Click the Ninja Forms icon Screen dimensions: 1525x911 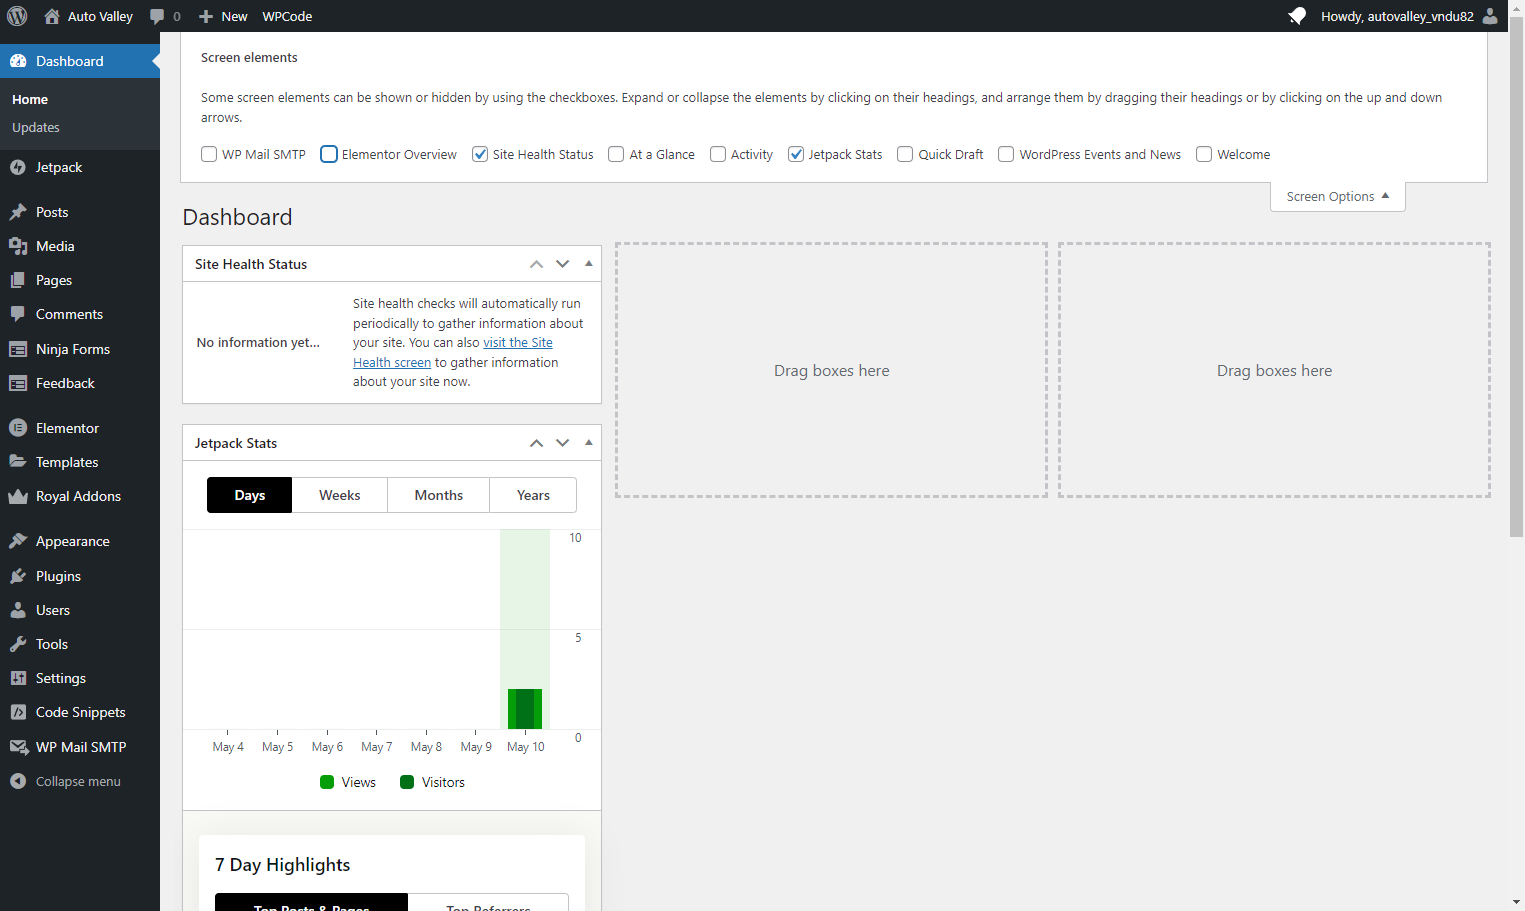coord(18,349)
